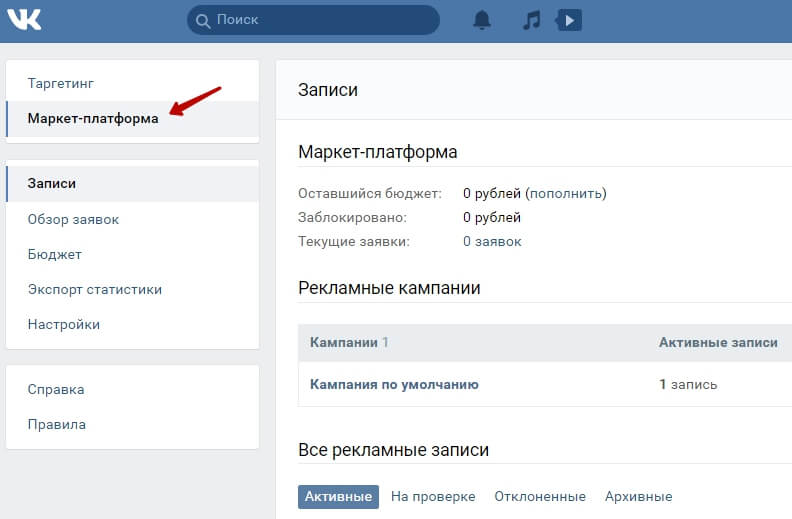Focus the Поиск search field

pos(320,20)
